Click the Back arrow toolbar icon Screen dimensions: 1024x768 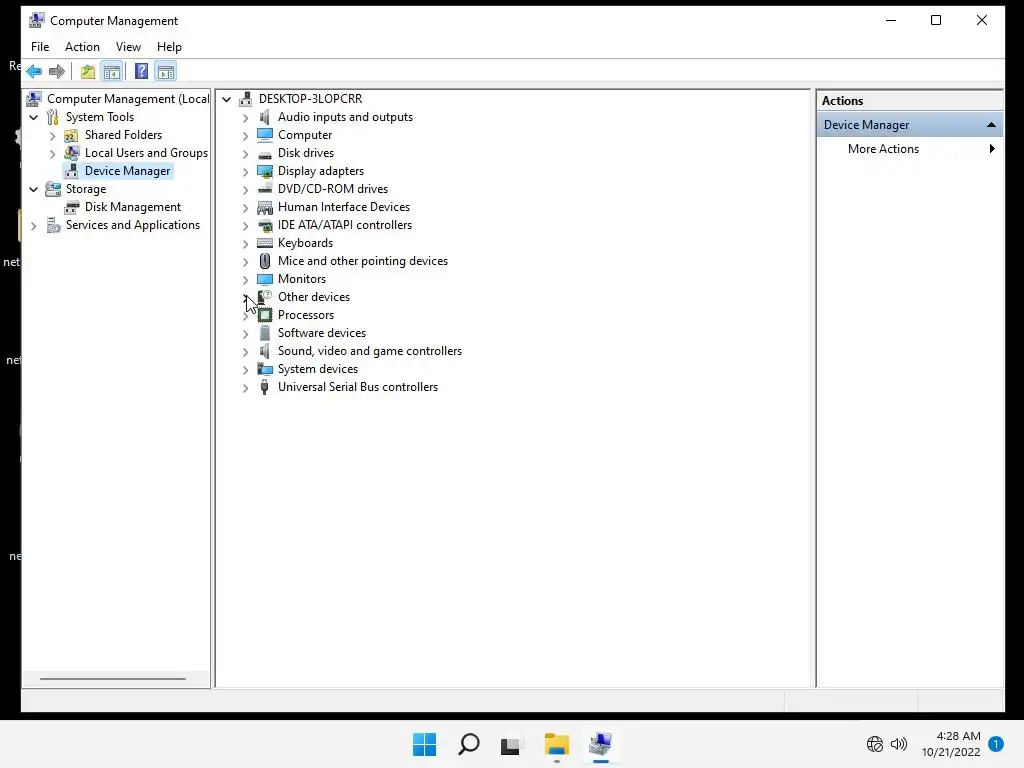(35, 71)
